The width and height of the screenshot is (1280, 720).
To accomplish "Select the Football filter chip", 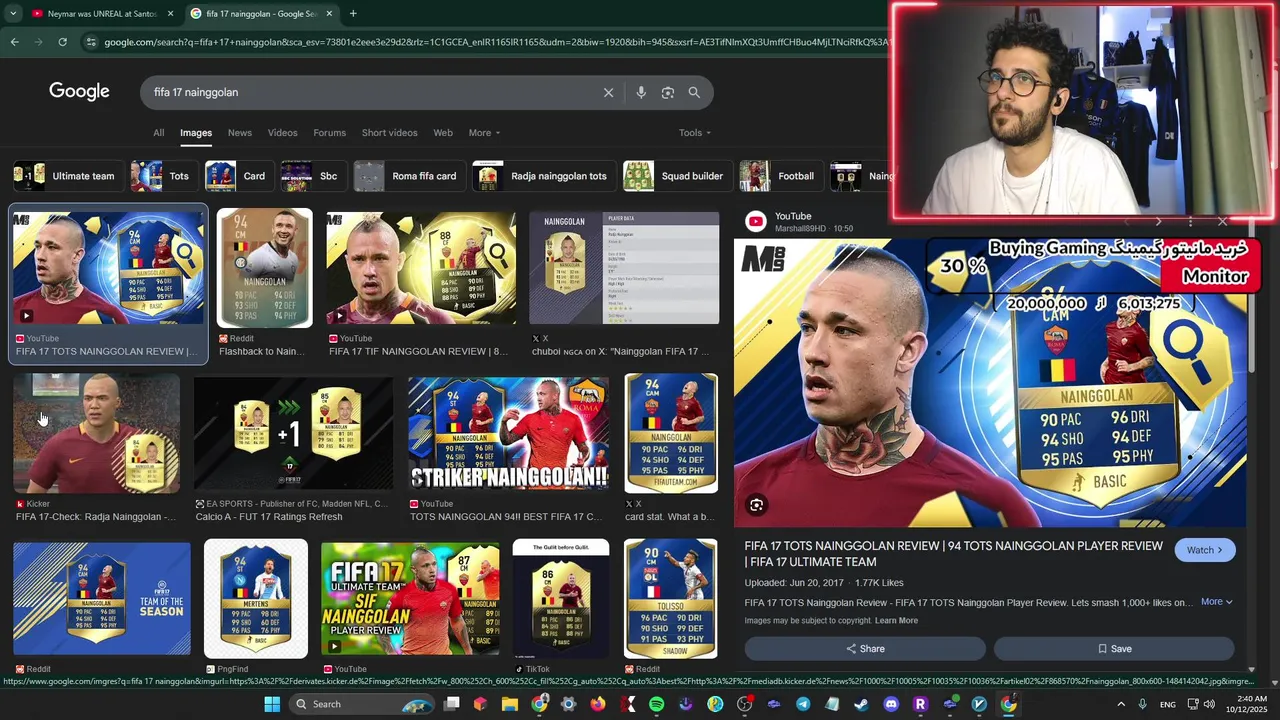I will click(781, 176).
